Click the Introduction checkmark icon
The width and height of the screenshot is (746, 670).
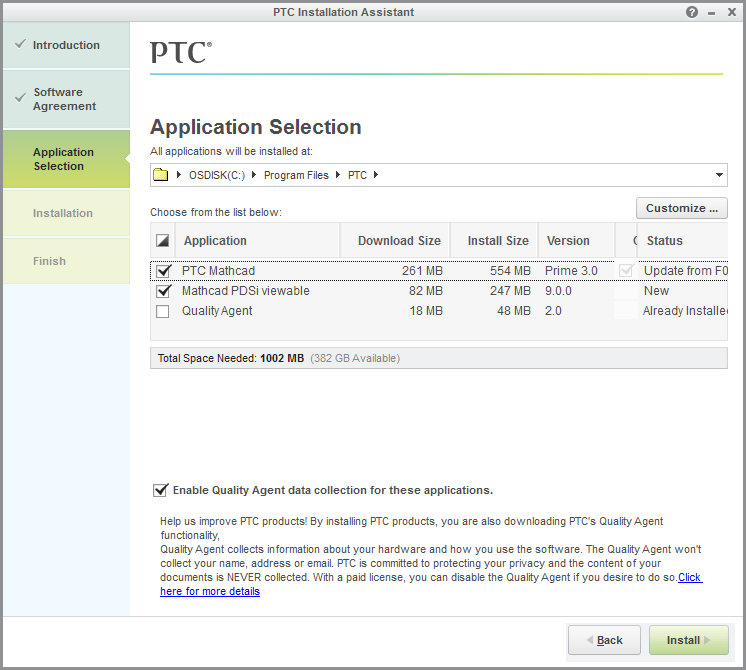coord(20,44)
